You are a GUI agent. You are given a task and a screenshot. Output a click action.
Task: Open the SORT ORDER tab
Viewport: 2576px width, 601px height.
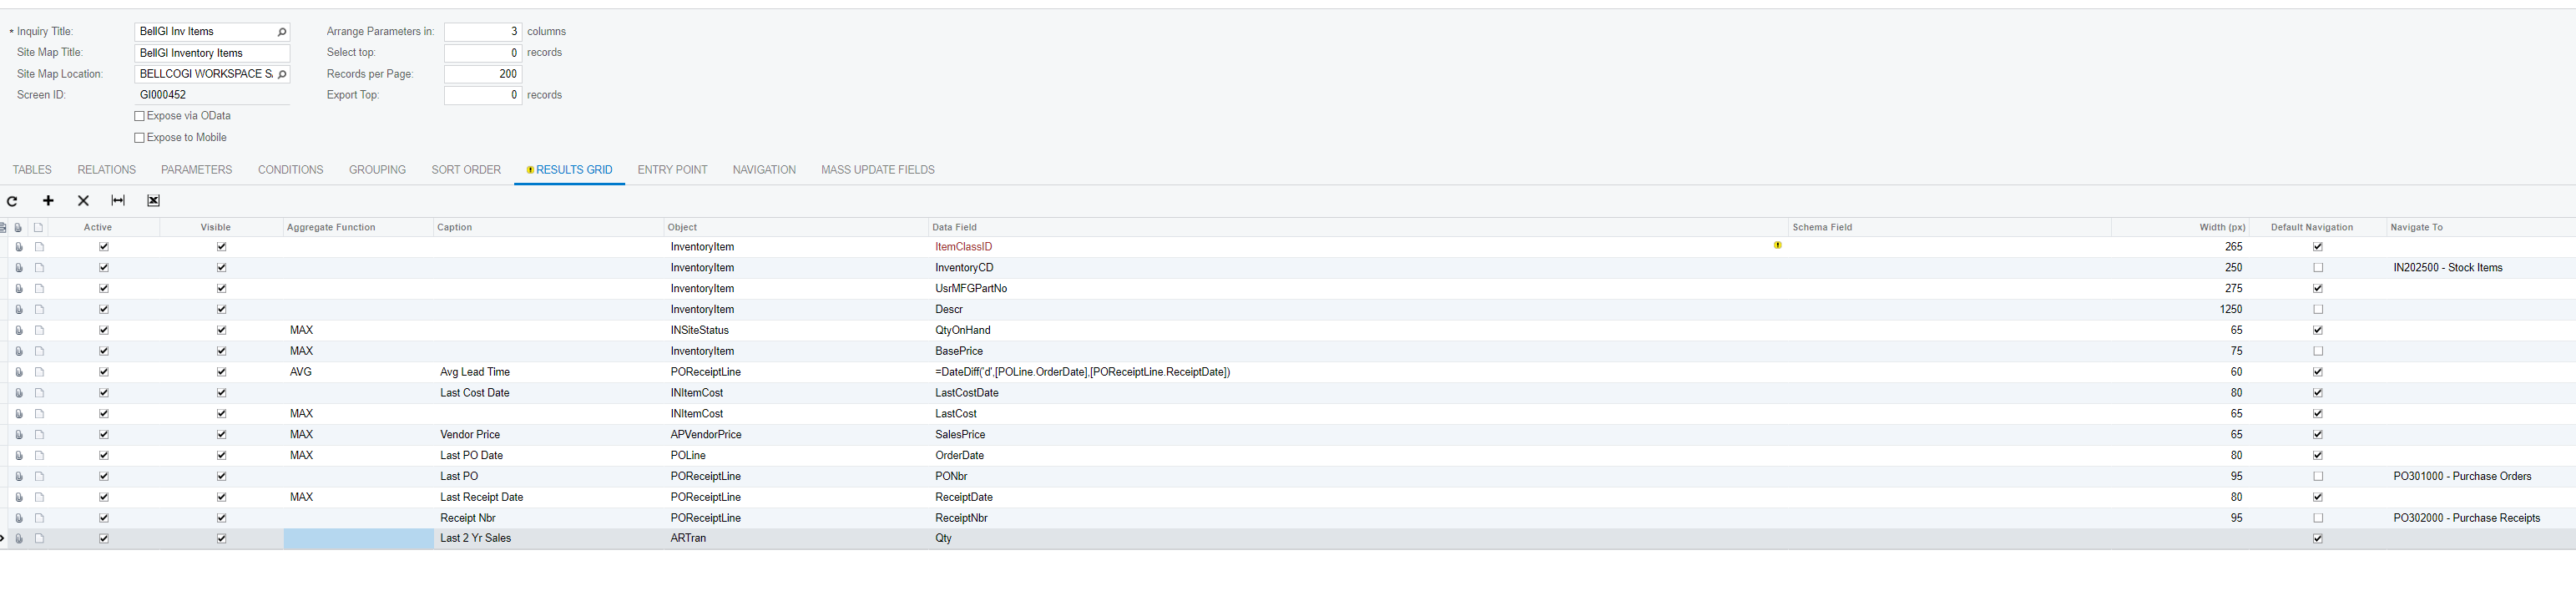click(465, 170)
